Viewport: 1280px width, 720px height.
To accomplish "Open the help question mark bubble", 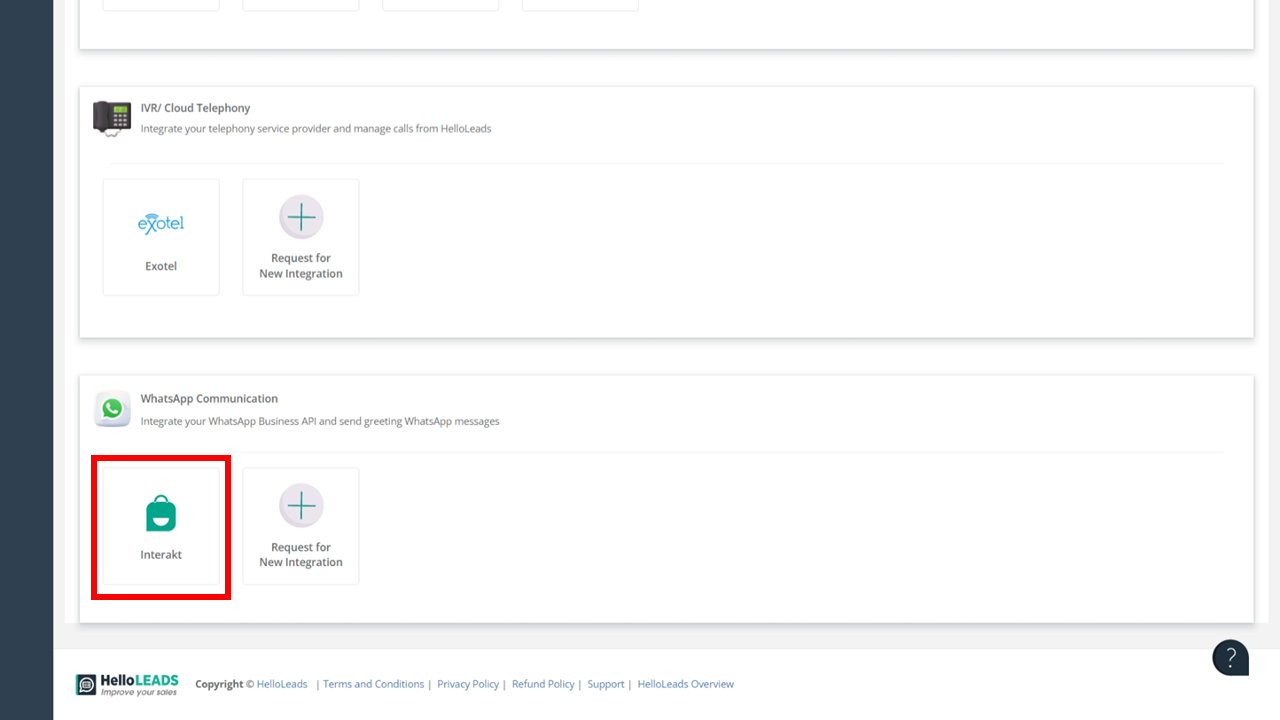I will [1231, 657].
